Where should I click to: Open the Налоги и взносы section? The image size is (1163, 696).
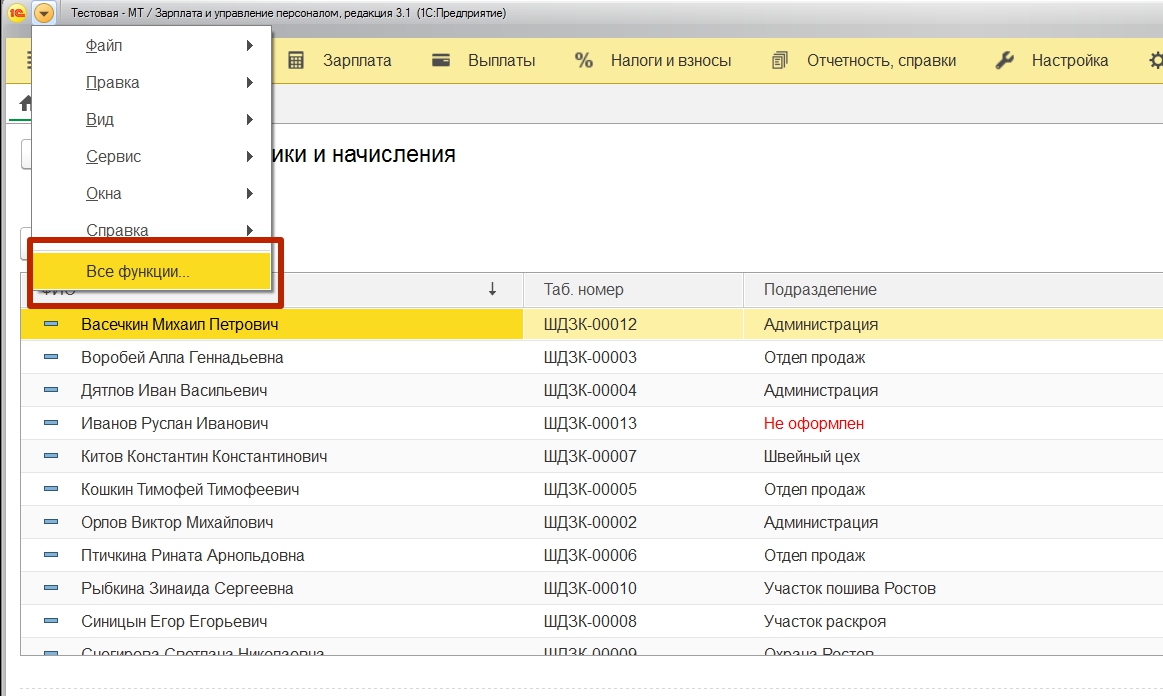click(x=671, y=61)
